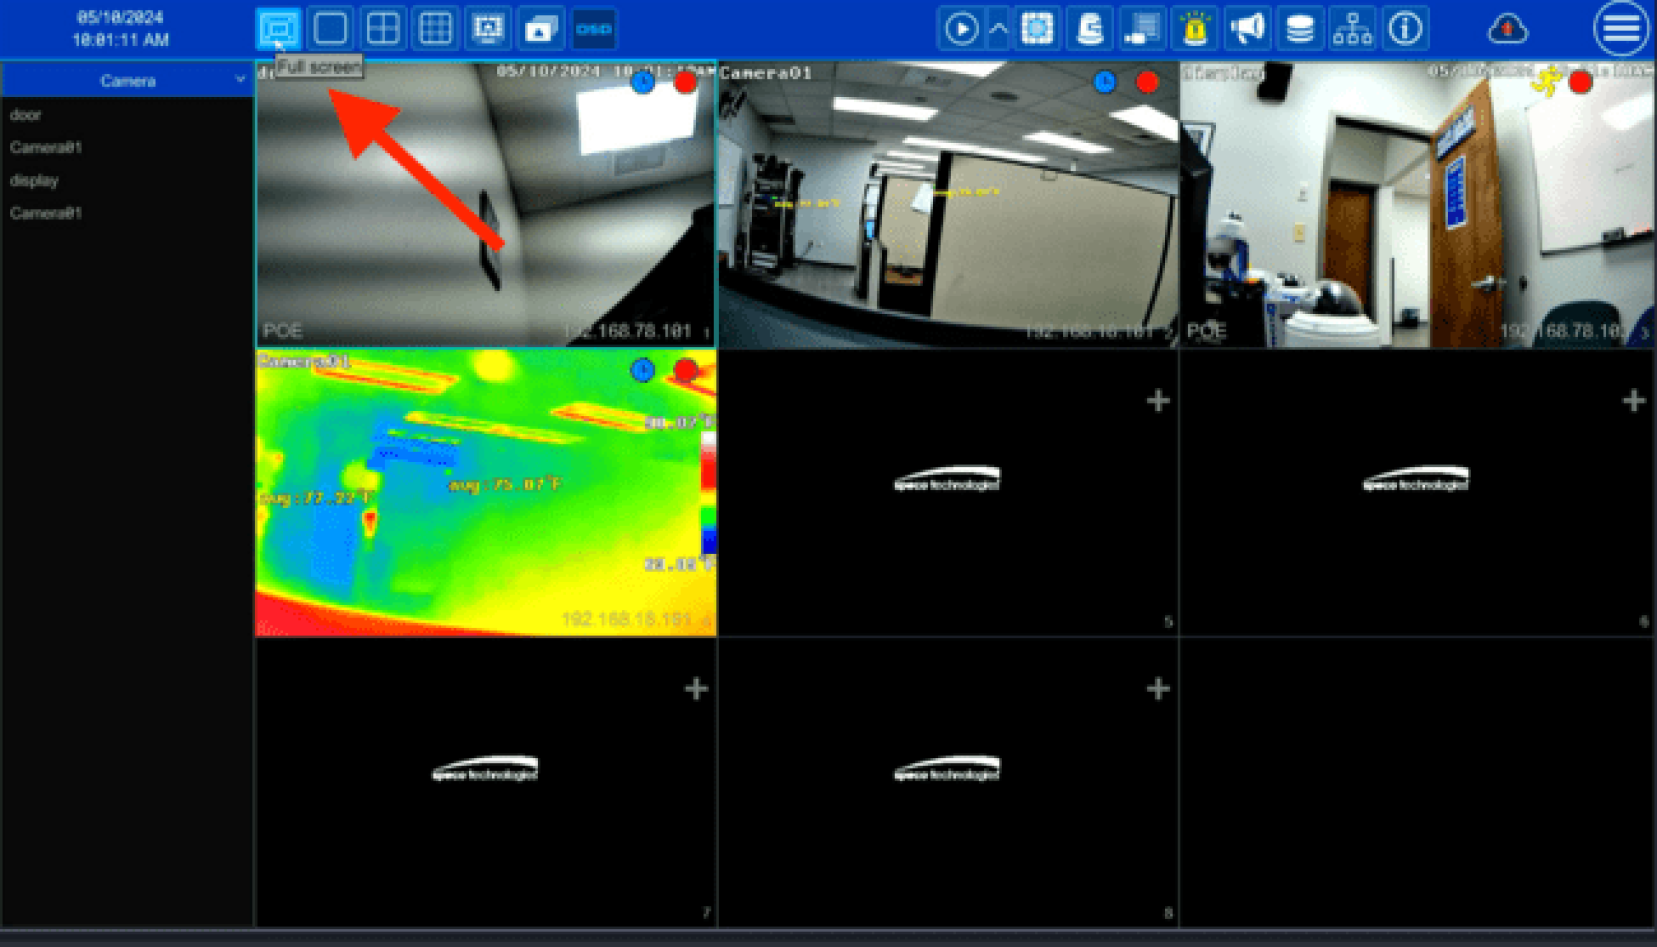1657x947 pixels.
Task: Toggle the OSD overlay button
Action: click(x=593, y=29)
